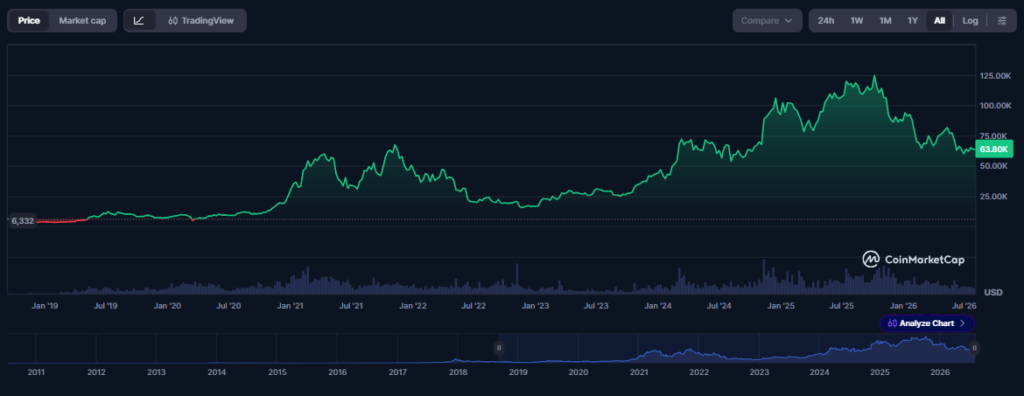This screenshot has height=396, width=1024.
Task: Select the 1M time range
Action: click(x=885, y=21)
